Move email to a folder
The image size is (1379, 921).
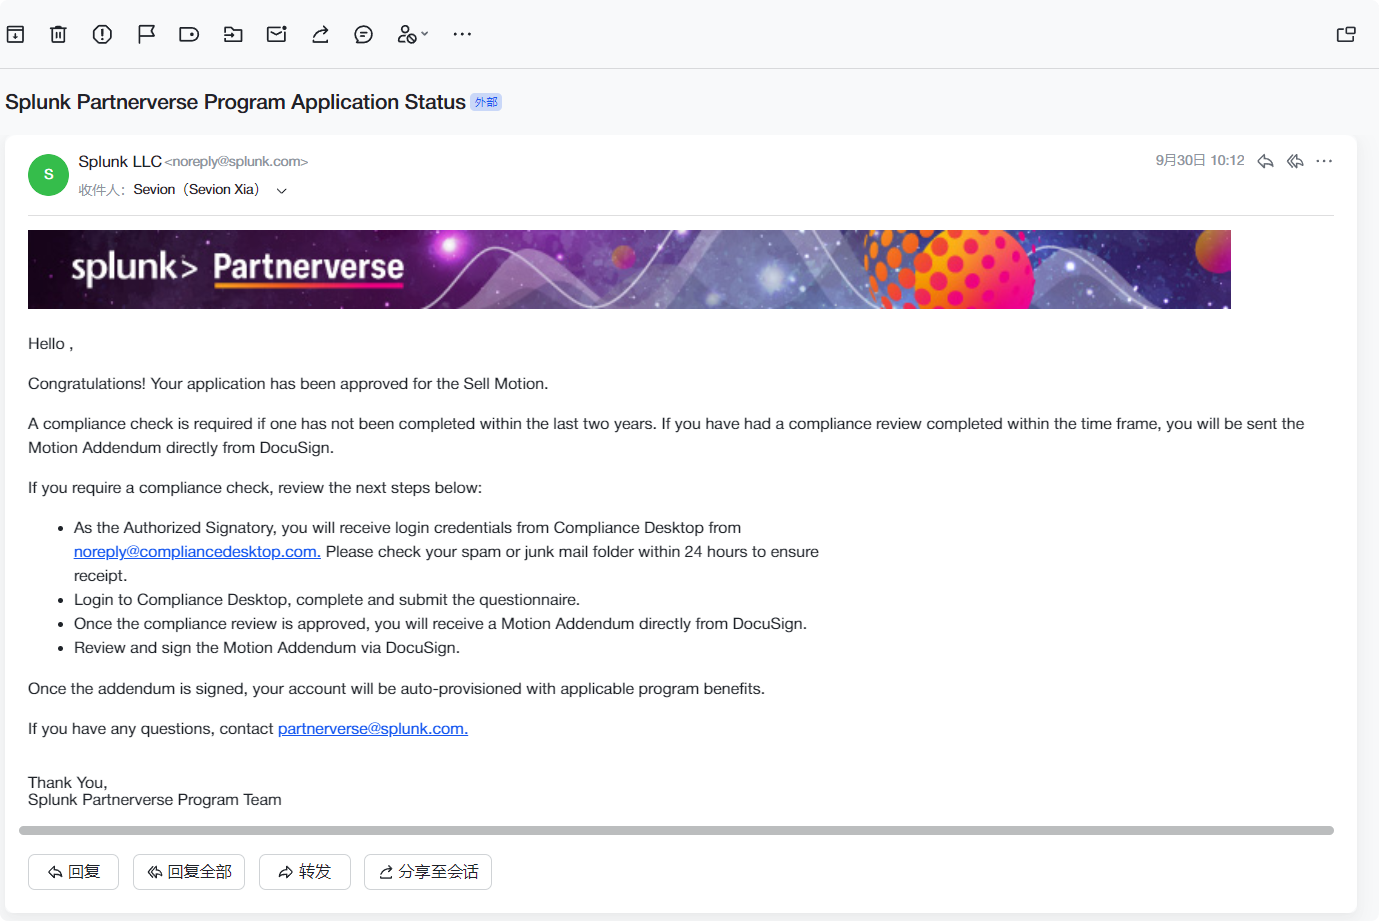pyautogui.click(x=233, y=35)
